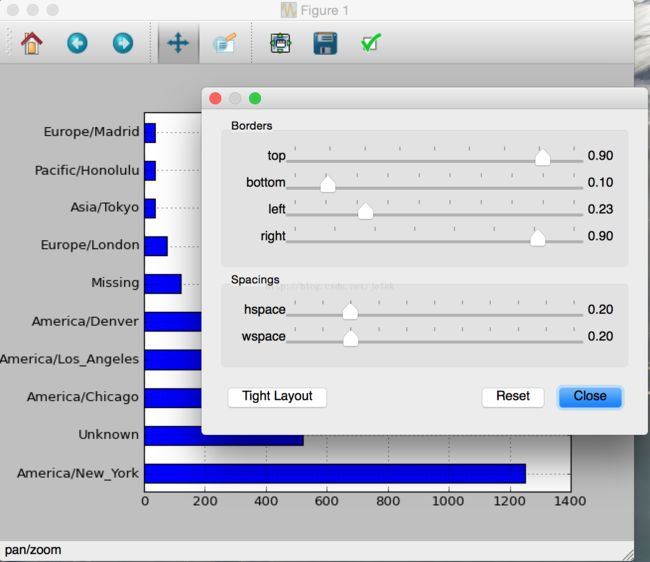Open Edit parameters green check icon
The height and width of the screenshot is (562, 650).
(371, 44)
